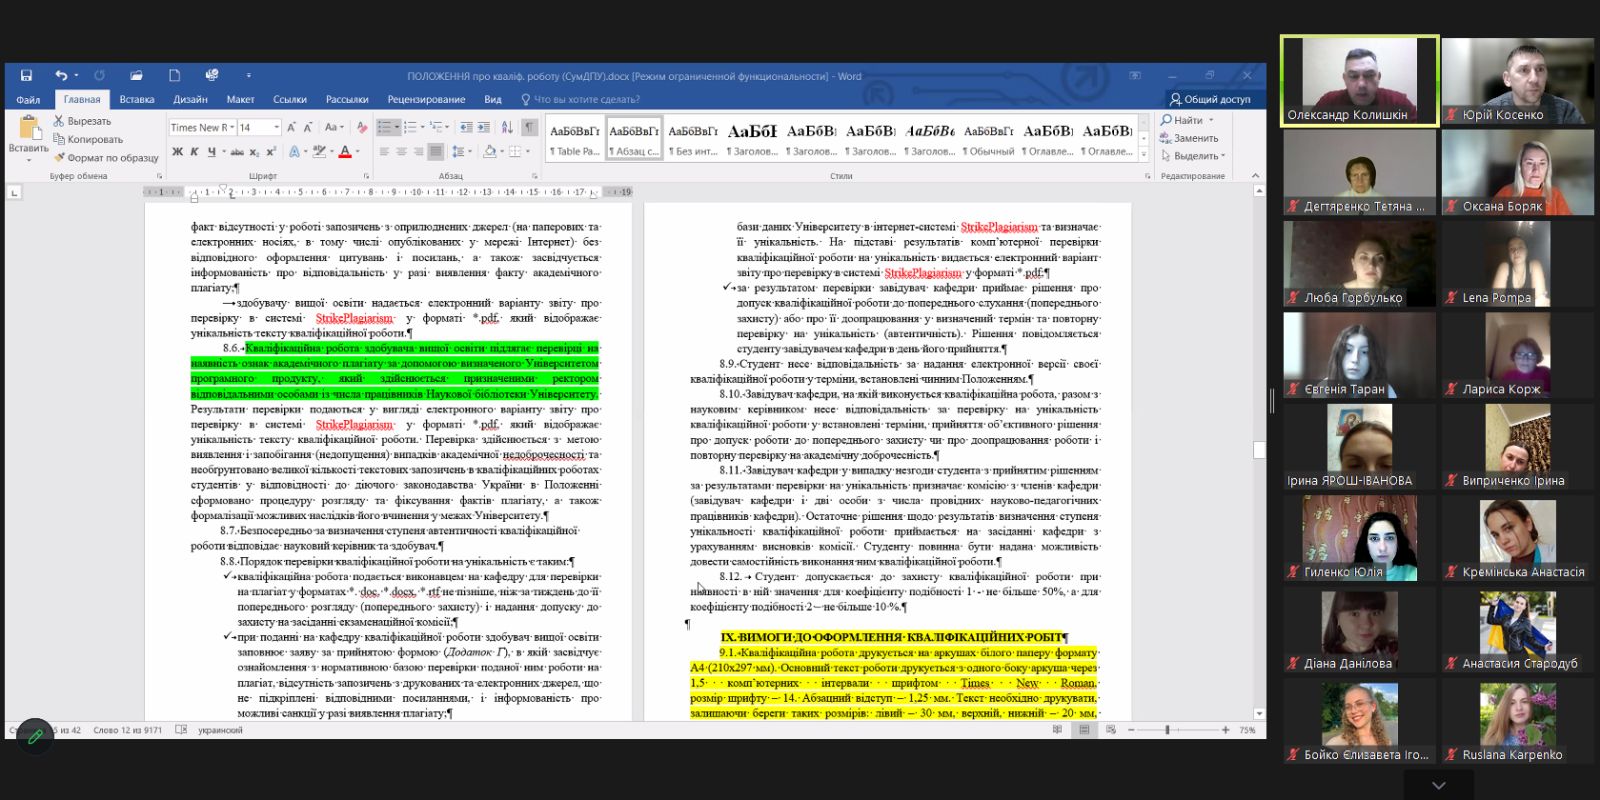1600x800 pixels.
Task: Toggle bulleted list button
Action: coord(384,127)
